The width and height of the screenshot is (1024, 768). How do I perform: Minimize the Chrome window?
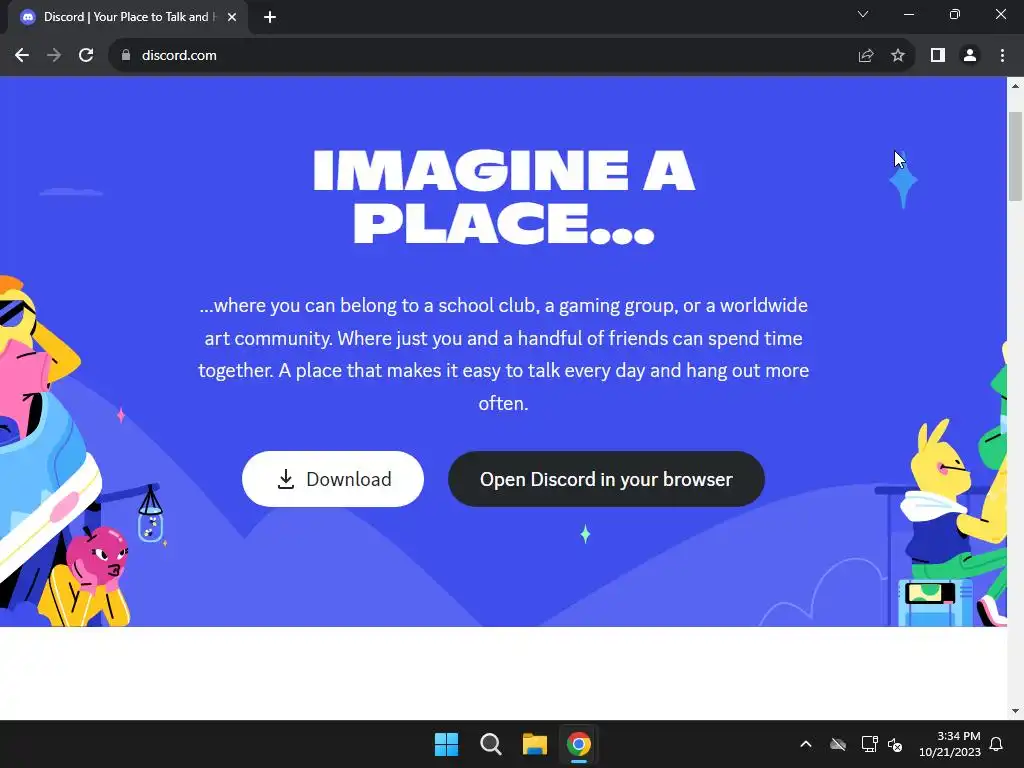pos(908,14)
